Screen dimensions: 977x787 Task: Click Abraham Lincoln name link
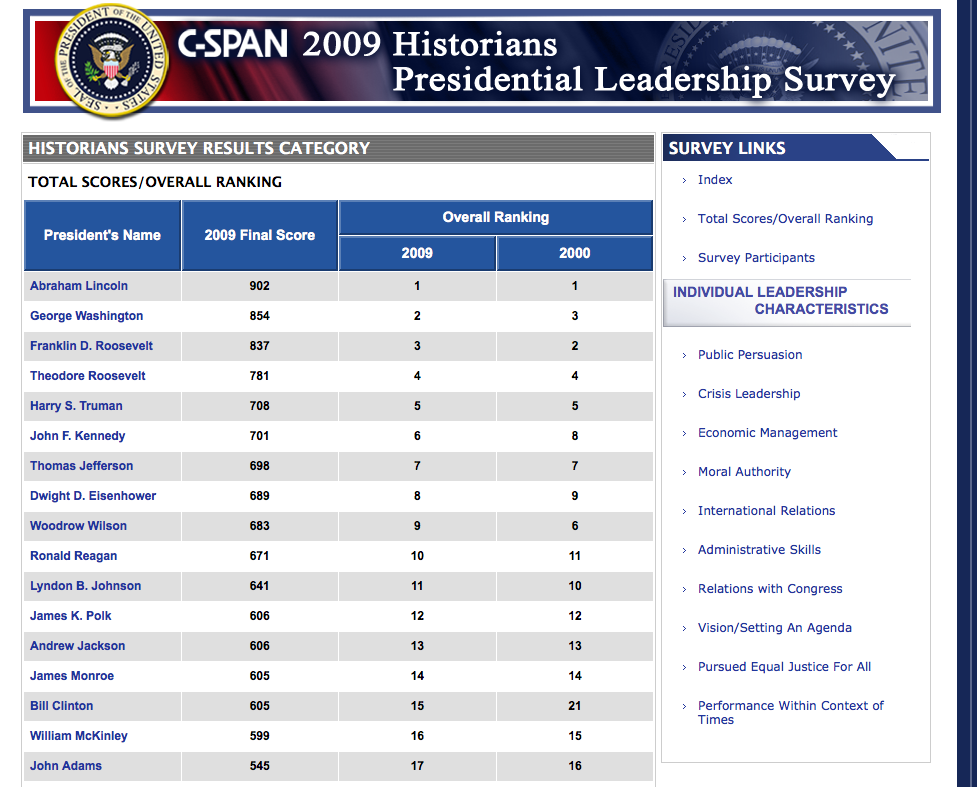[79, 286]
